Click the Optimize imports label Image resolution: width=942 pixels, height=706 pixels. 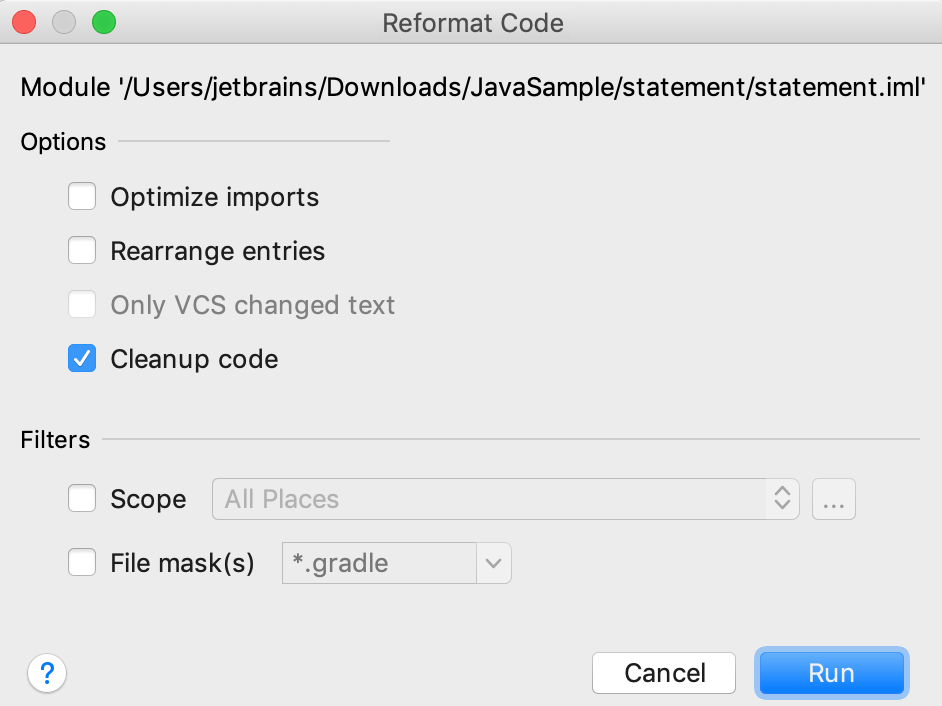coord(214,198)
